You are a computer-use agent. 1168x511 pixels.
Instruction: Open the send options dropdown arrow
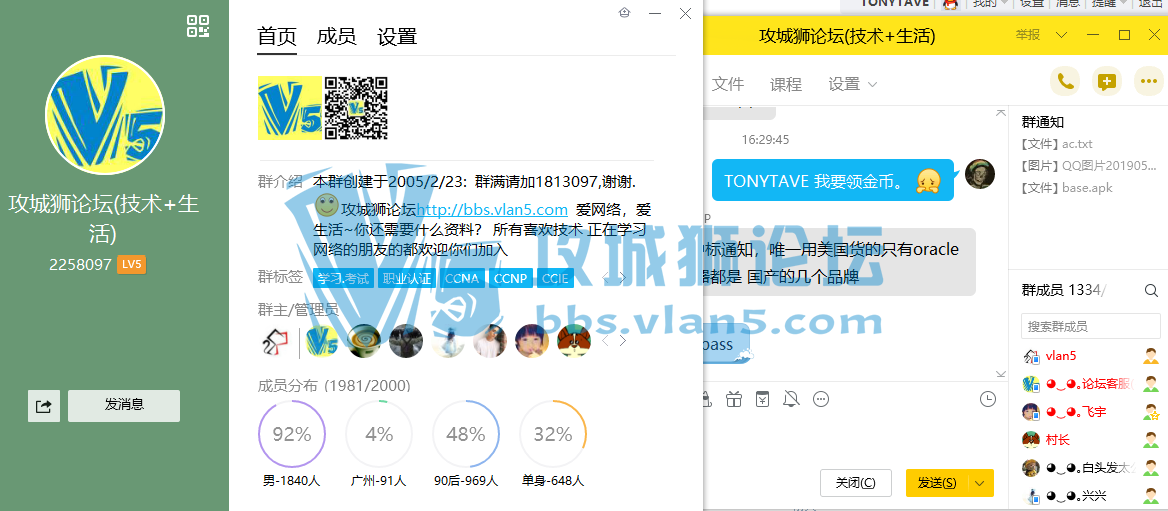[982, 483]
